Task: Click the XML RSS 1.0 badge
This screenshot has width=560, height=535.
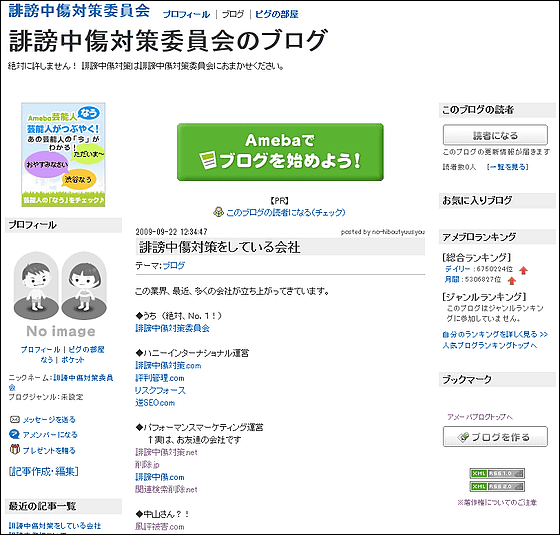Action: [497, 474]
